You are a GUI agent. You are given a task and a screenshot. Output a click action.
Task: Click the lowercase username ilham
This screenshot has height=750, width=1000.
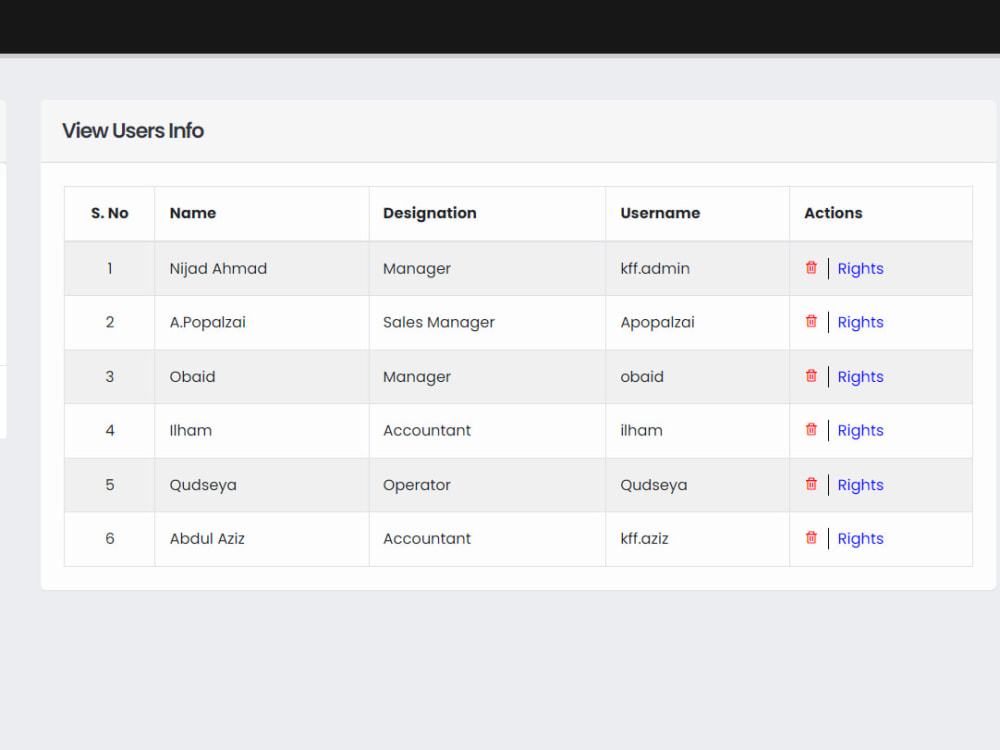coord(641,430)
